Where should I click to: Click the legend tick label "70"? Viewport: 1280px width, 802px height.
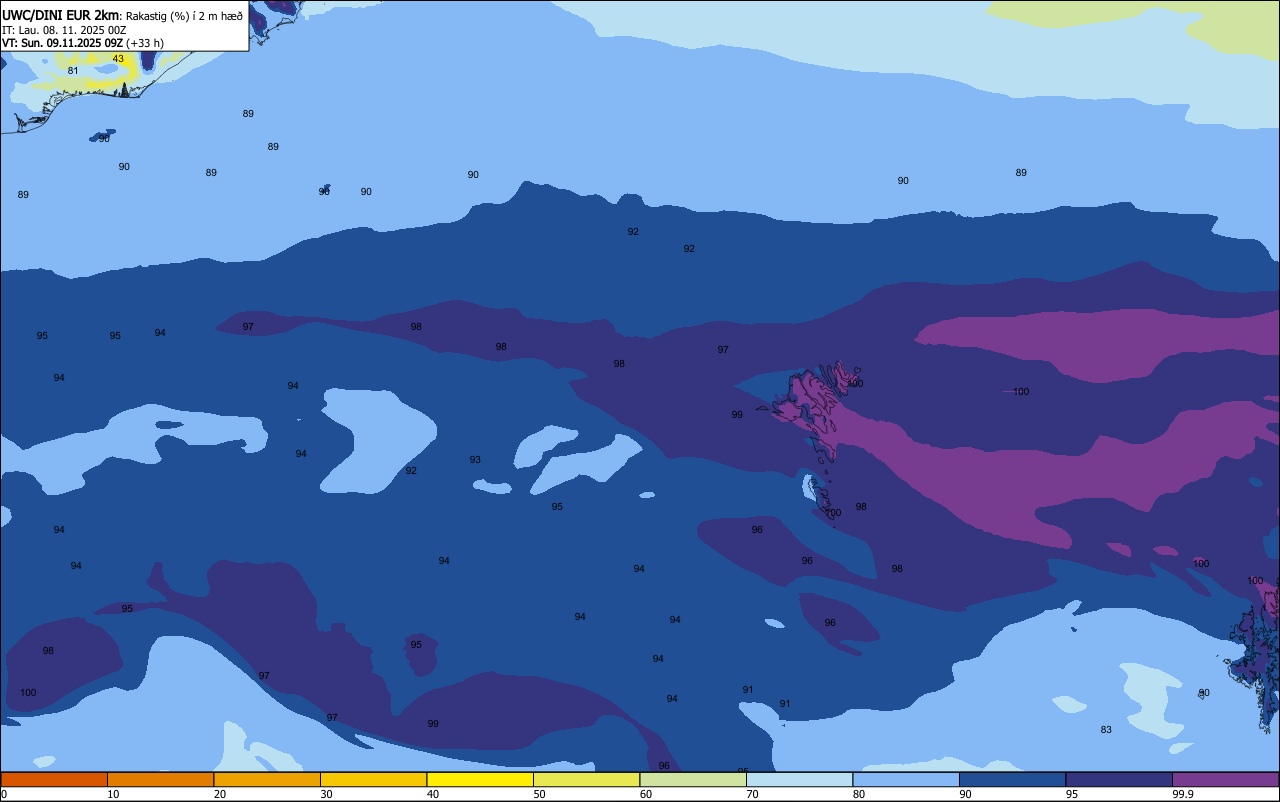click(x=752, y=794)
